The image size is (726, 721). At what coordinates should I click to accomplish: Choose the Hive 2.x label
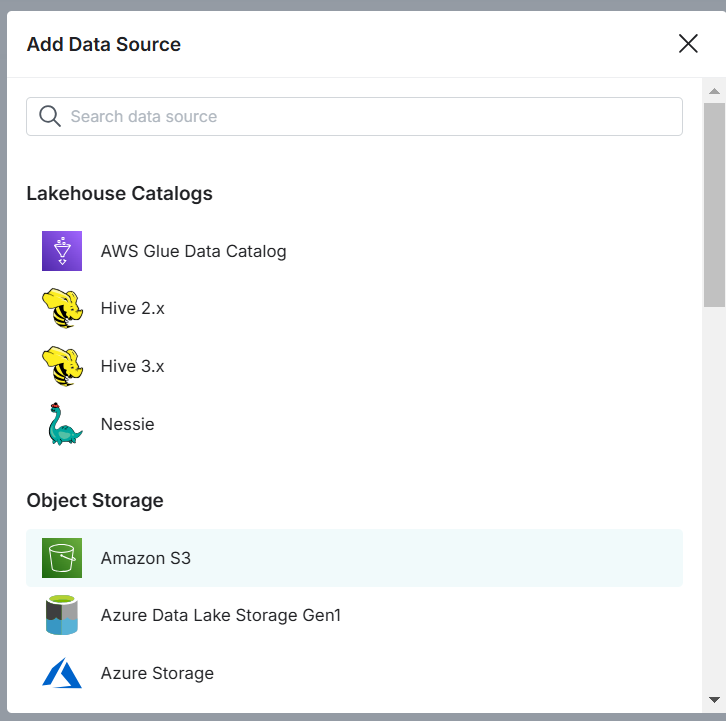coord(132,309)
